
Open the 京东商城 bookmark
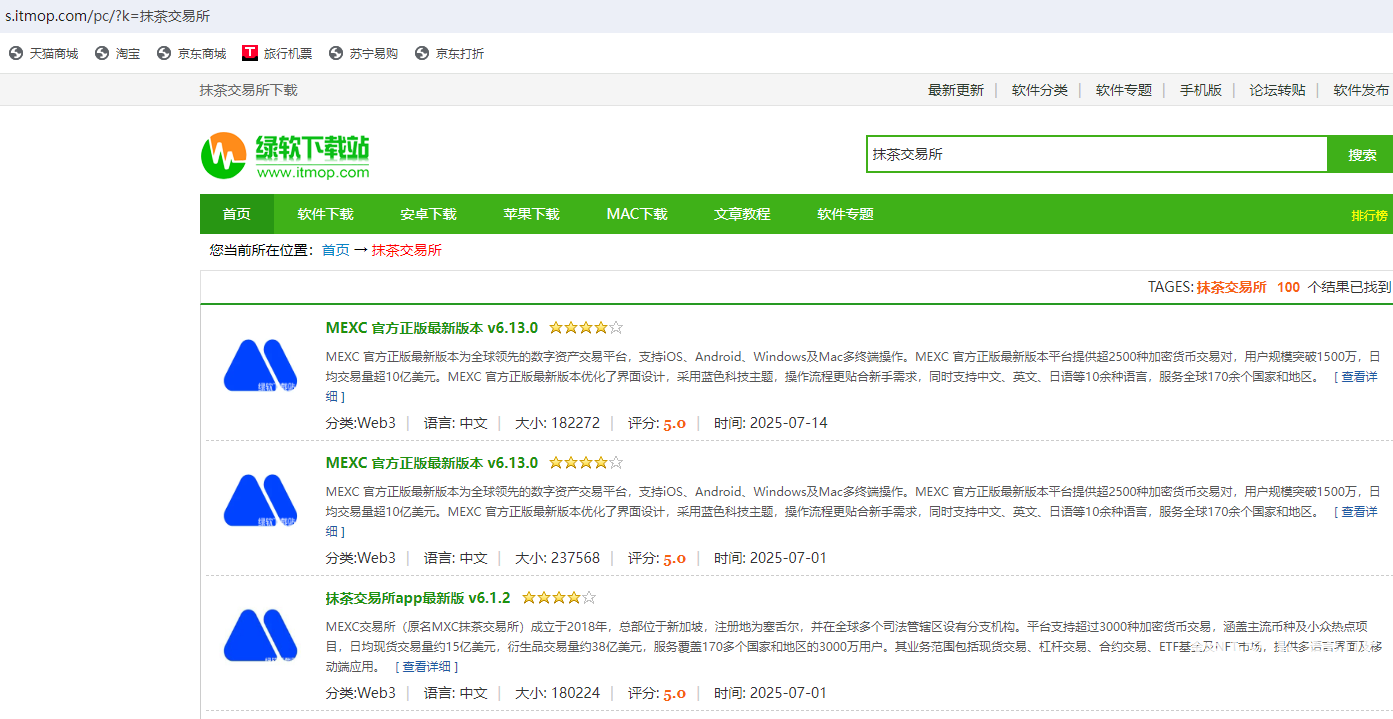click(191, 54)
